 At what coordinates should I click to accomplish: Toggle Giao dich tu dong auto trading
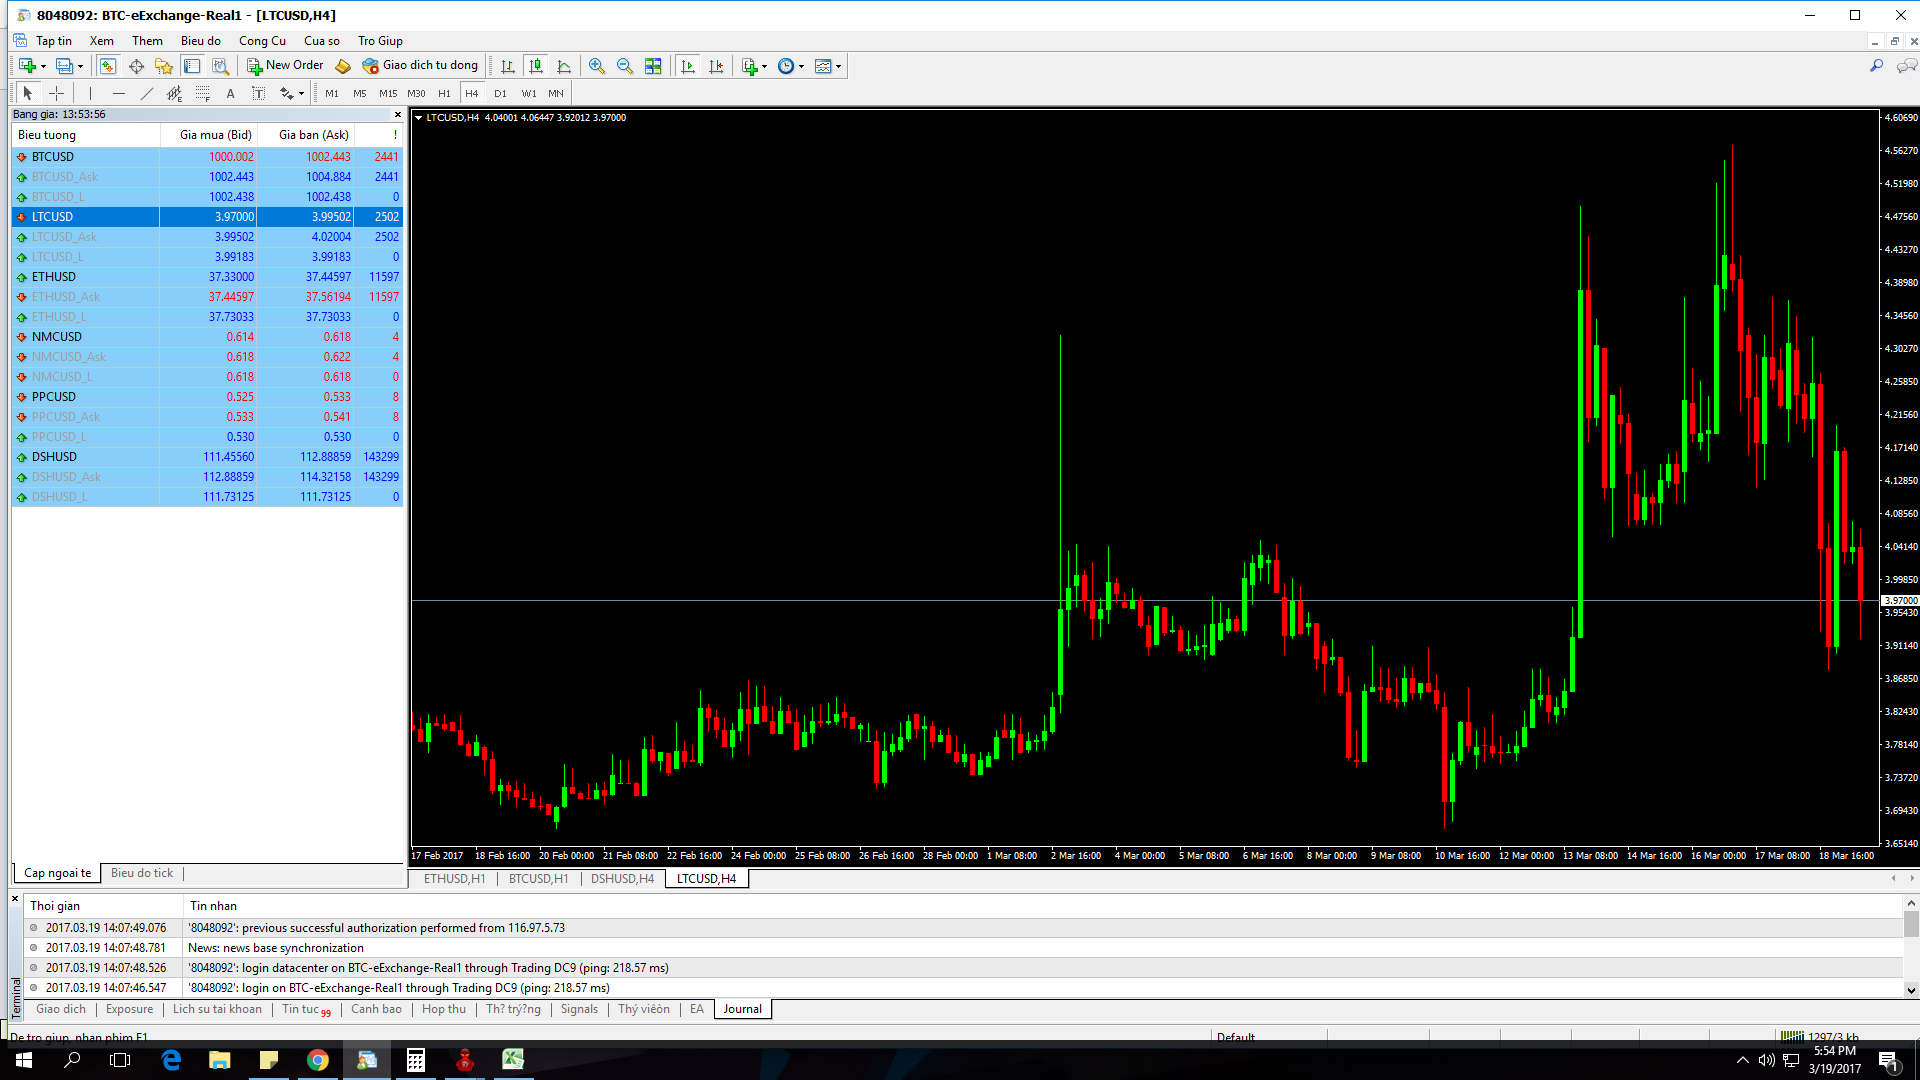420,66
